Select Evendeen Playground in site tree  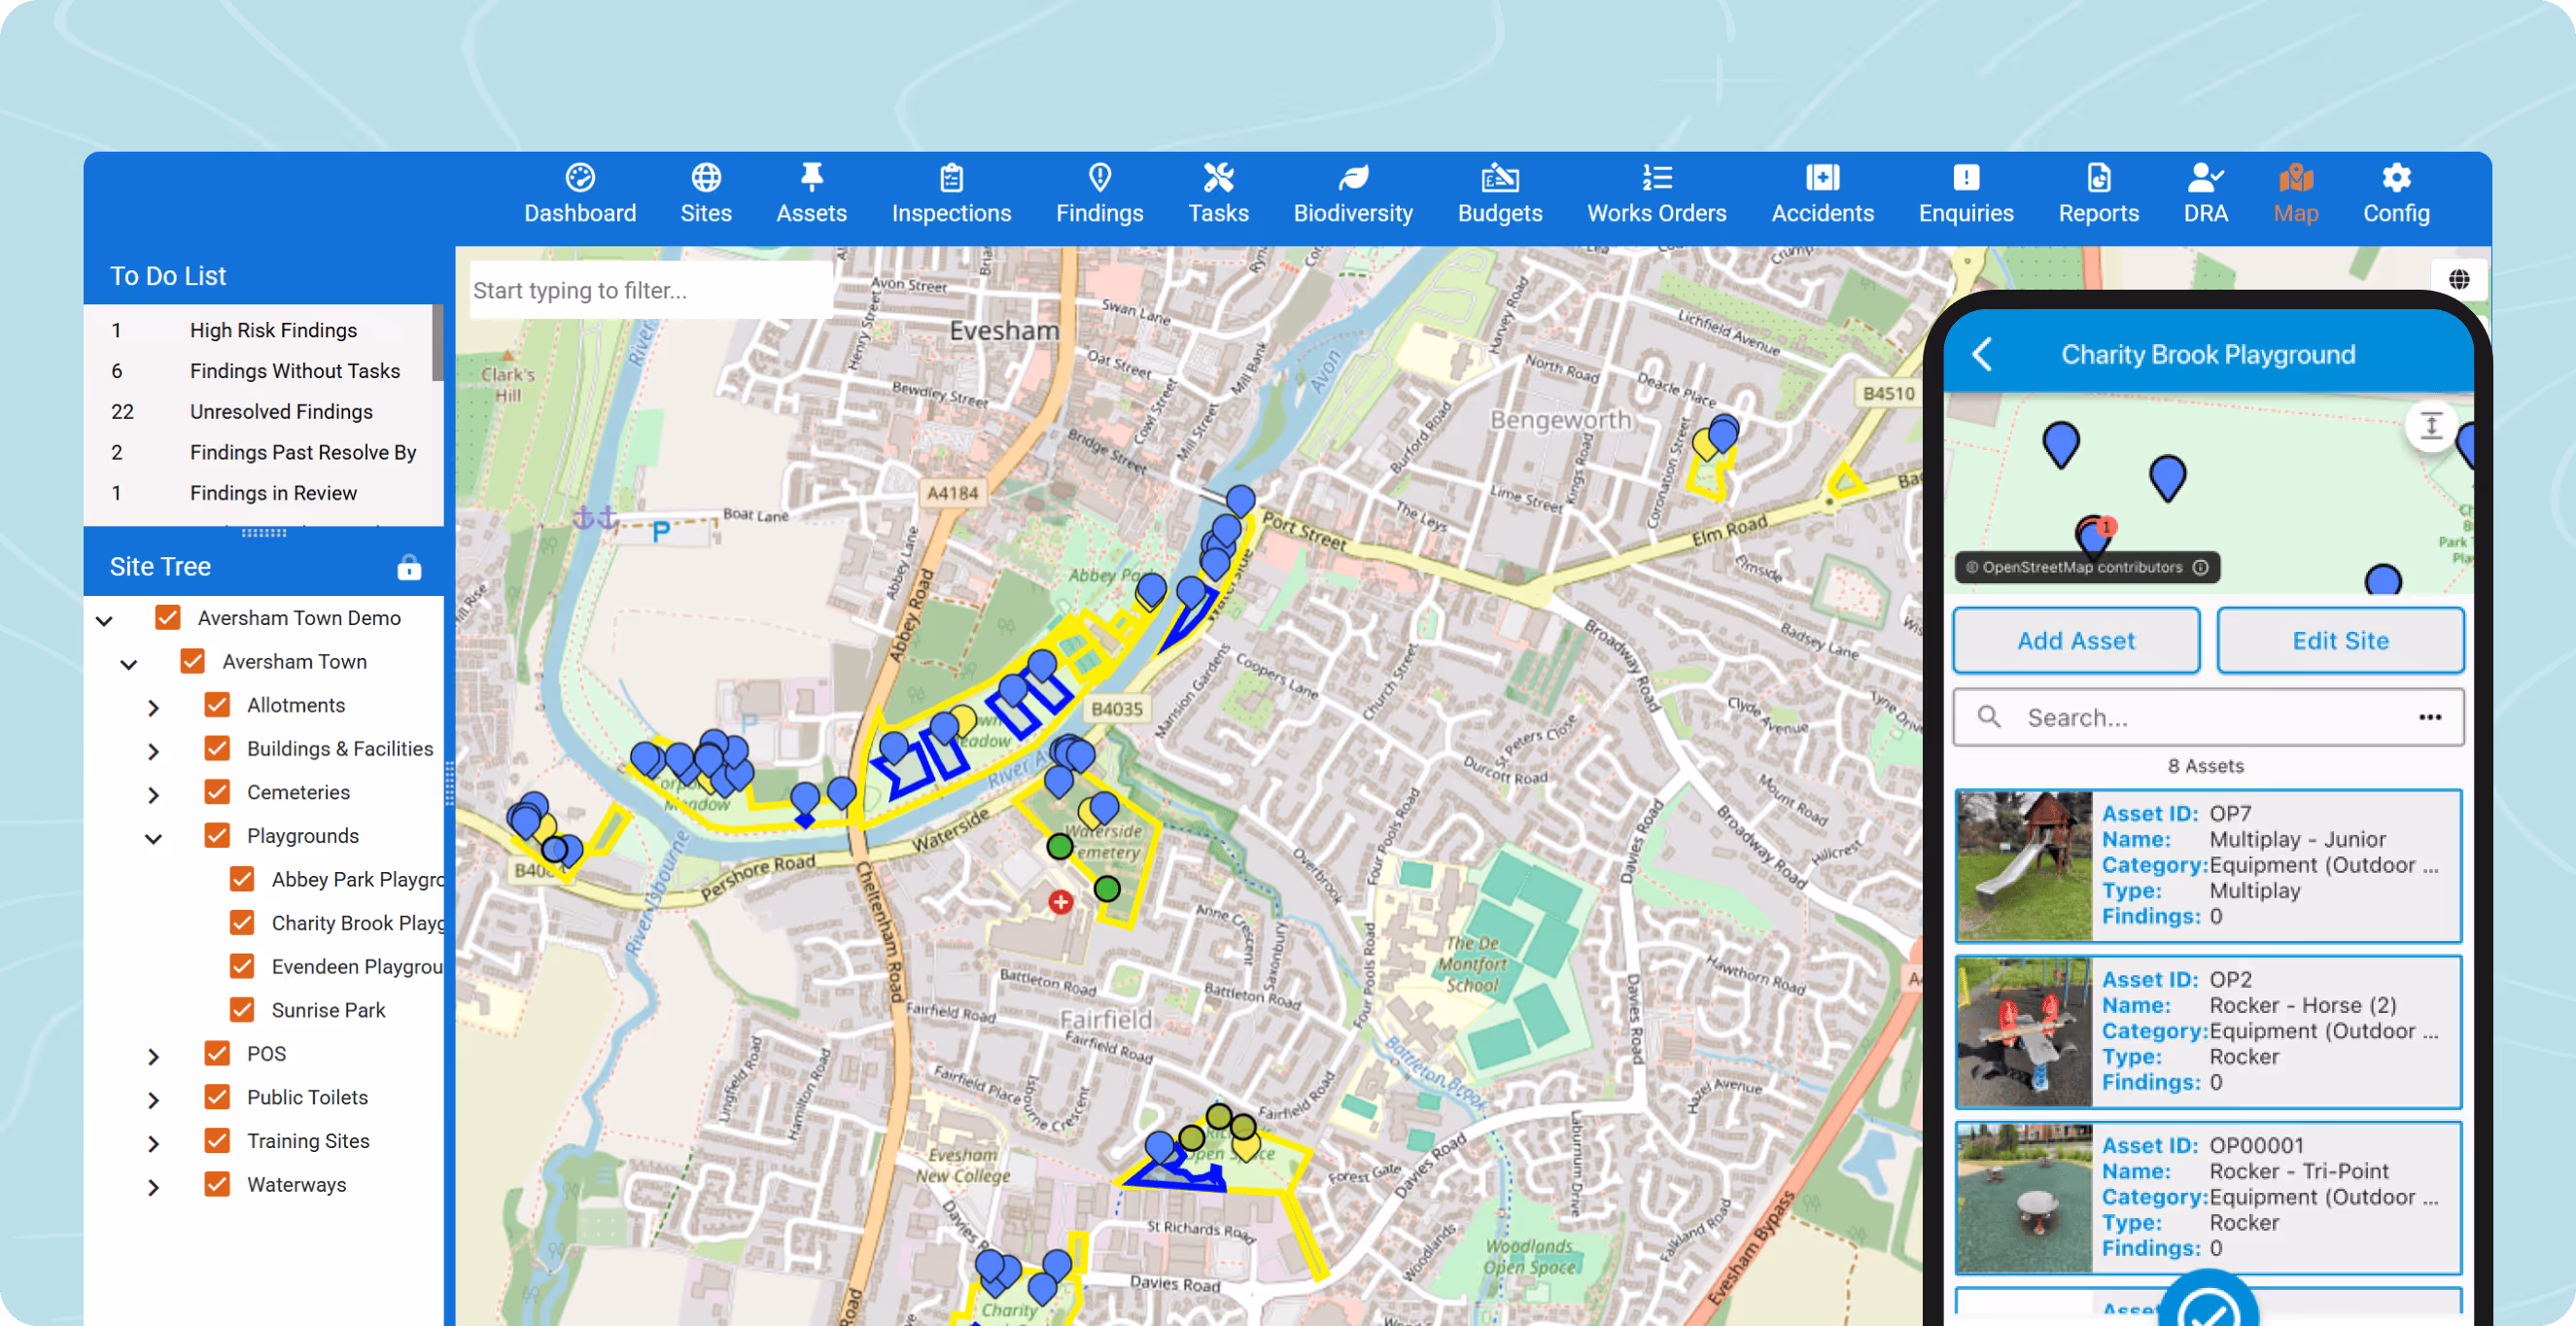(x=357, y=966)
